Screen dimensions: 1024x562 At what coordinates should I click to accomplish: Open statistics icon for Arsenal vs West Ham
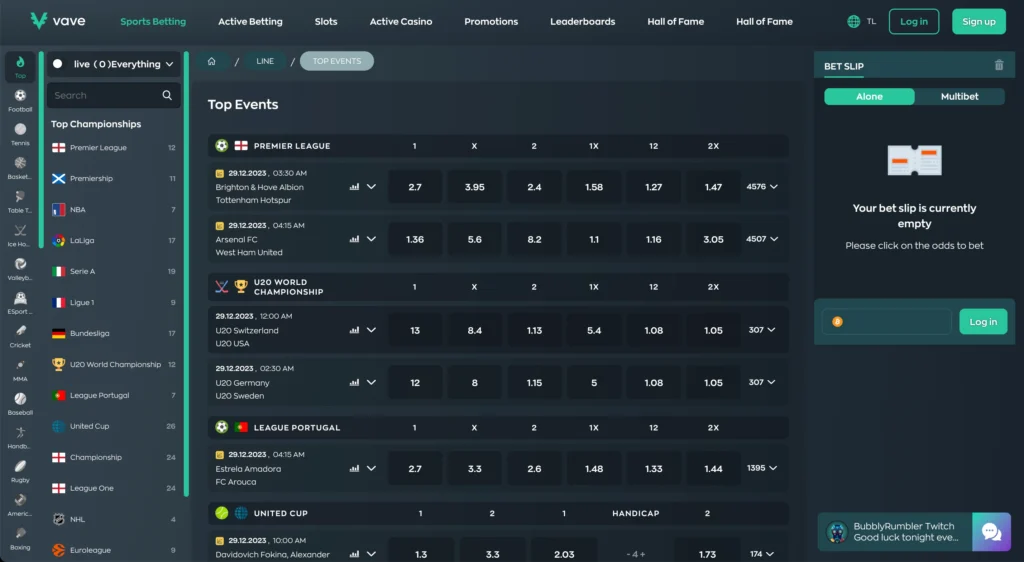[x=354, y=239]
